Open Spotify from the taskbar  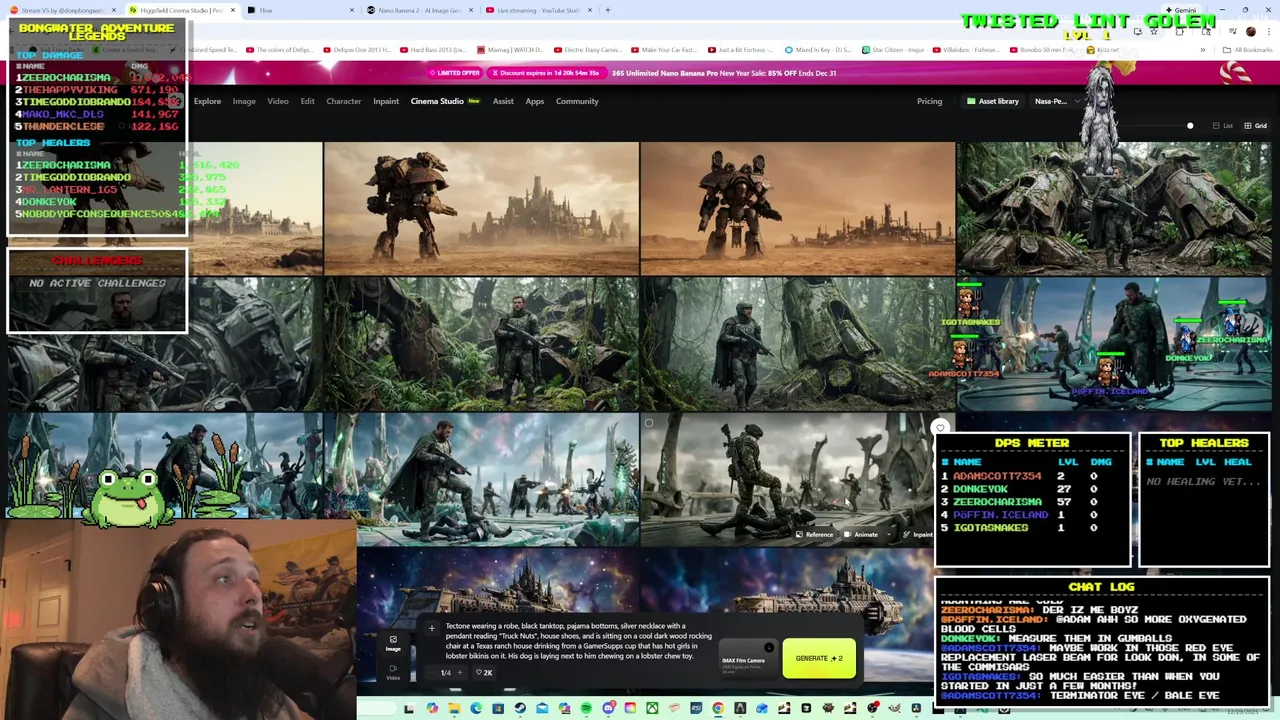point(586,709)
